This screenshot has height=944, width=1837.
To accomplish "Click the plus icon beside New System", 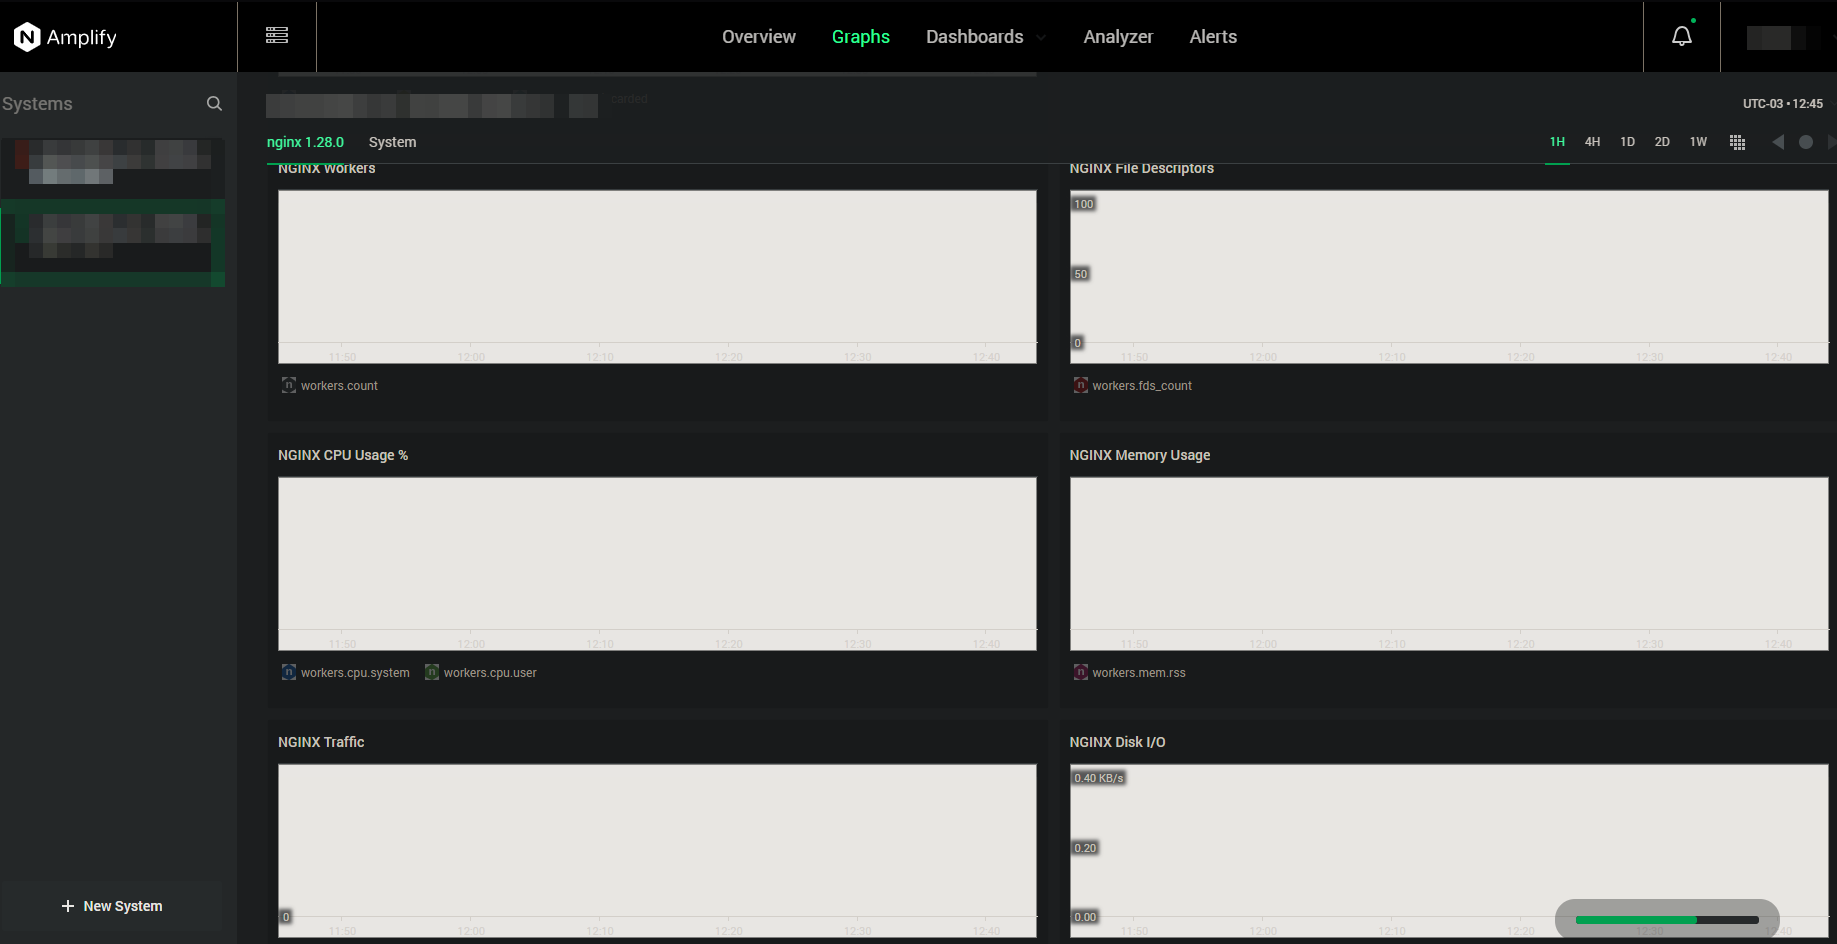I will pos(68,906).
